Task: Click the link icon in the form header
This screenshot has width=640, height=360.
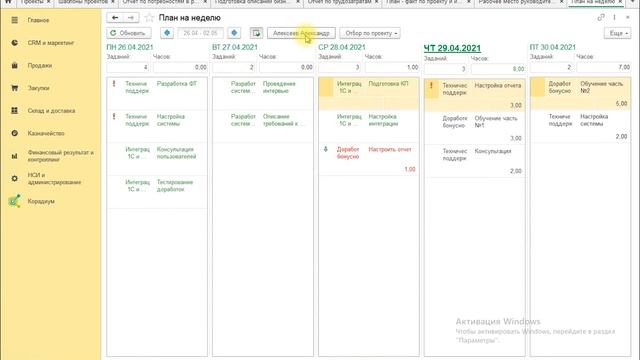Action: tap(601, 17)
